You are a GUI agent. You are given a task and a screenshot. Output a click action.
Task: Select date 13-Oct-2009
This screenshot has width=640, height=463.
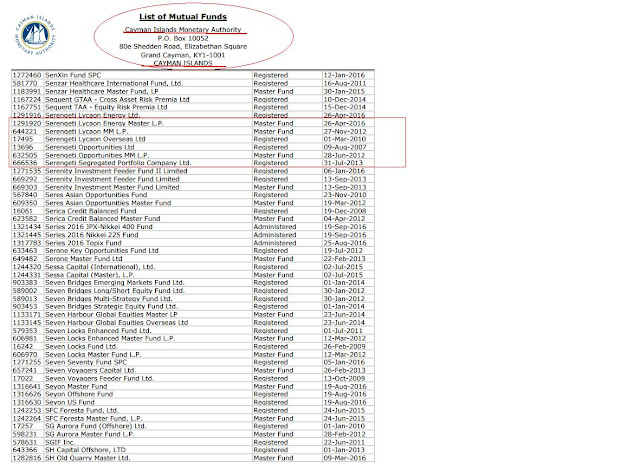345,378
